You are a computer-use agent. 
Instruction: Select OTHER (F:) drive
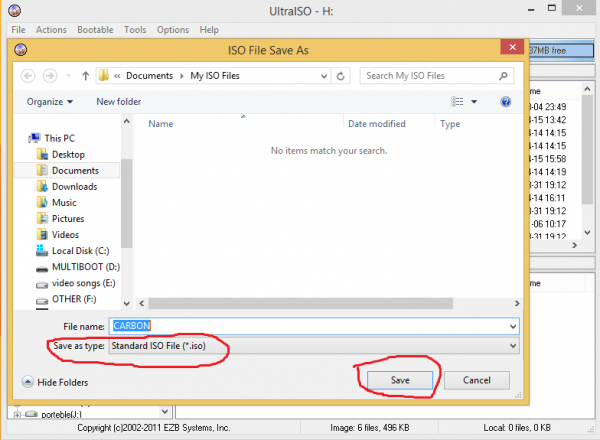[x=74, y=299]
